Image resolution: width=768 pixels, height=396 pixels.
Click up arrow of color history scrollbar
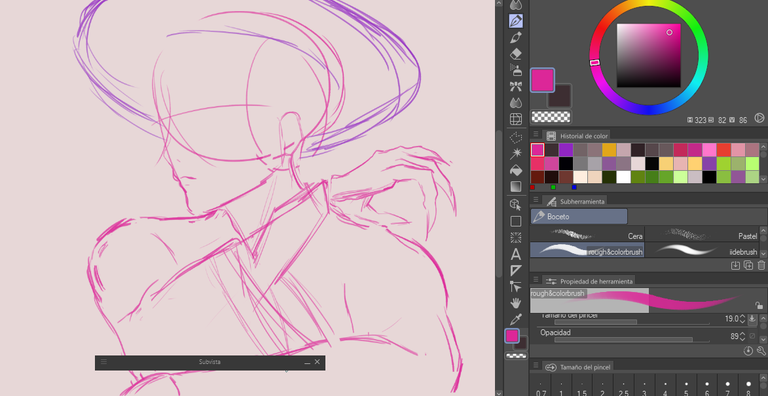pos(763,147)
